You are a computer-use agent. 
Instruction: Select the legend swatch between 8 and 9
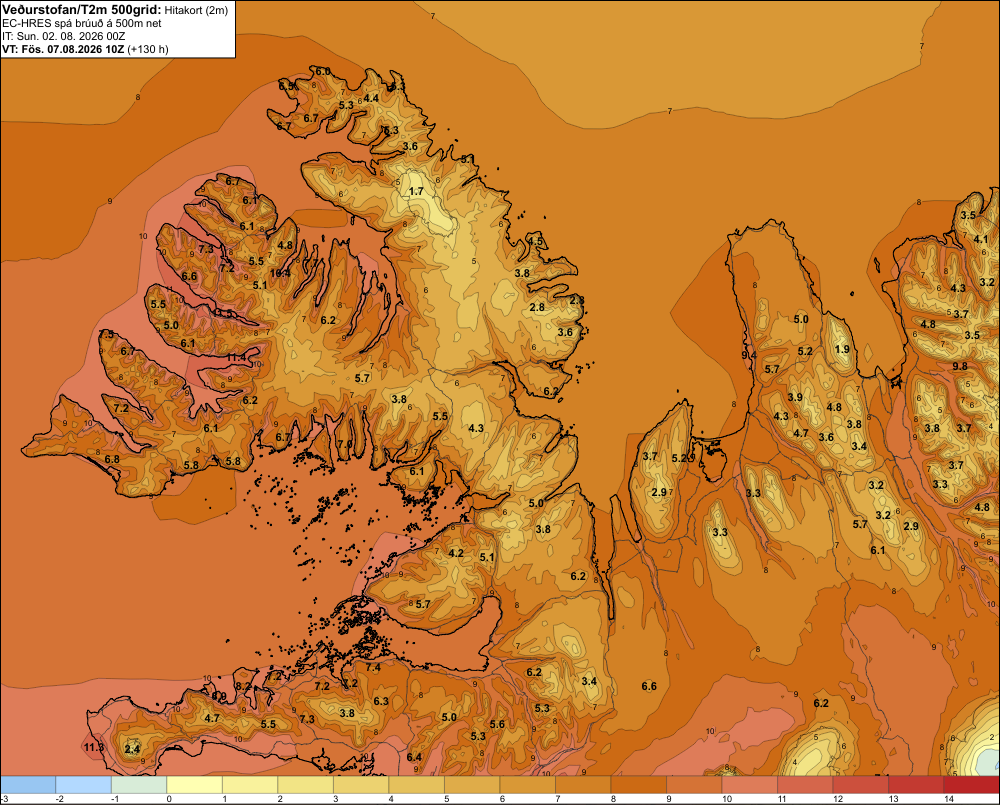(x=638, y=785)
